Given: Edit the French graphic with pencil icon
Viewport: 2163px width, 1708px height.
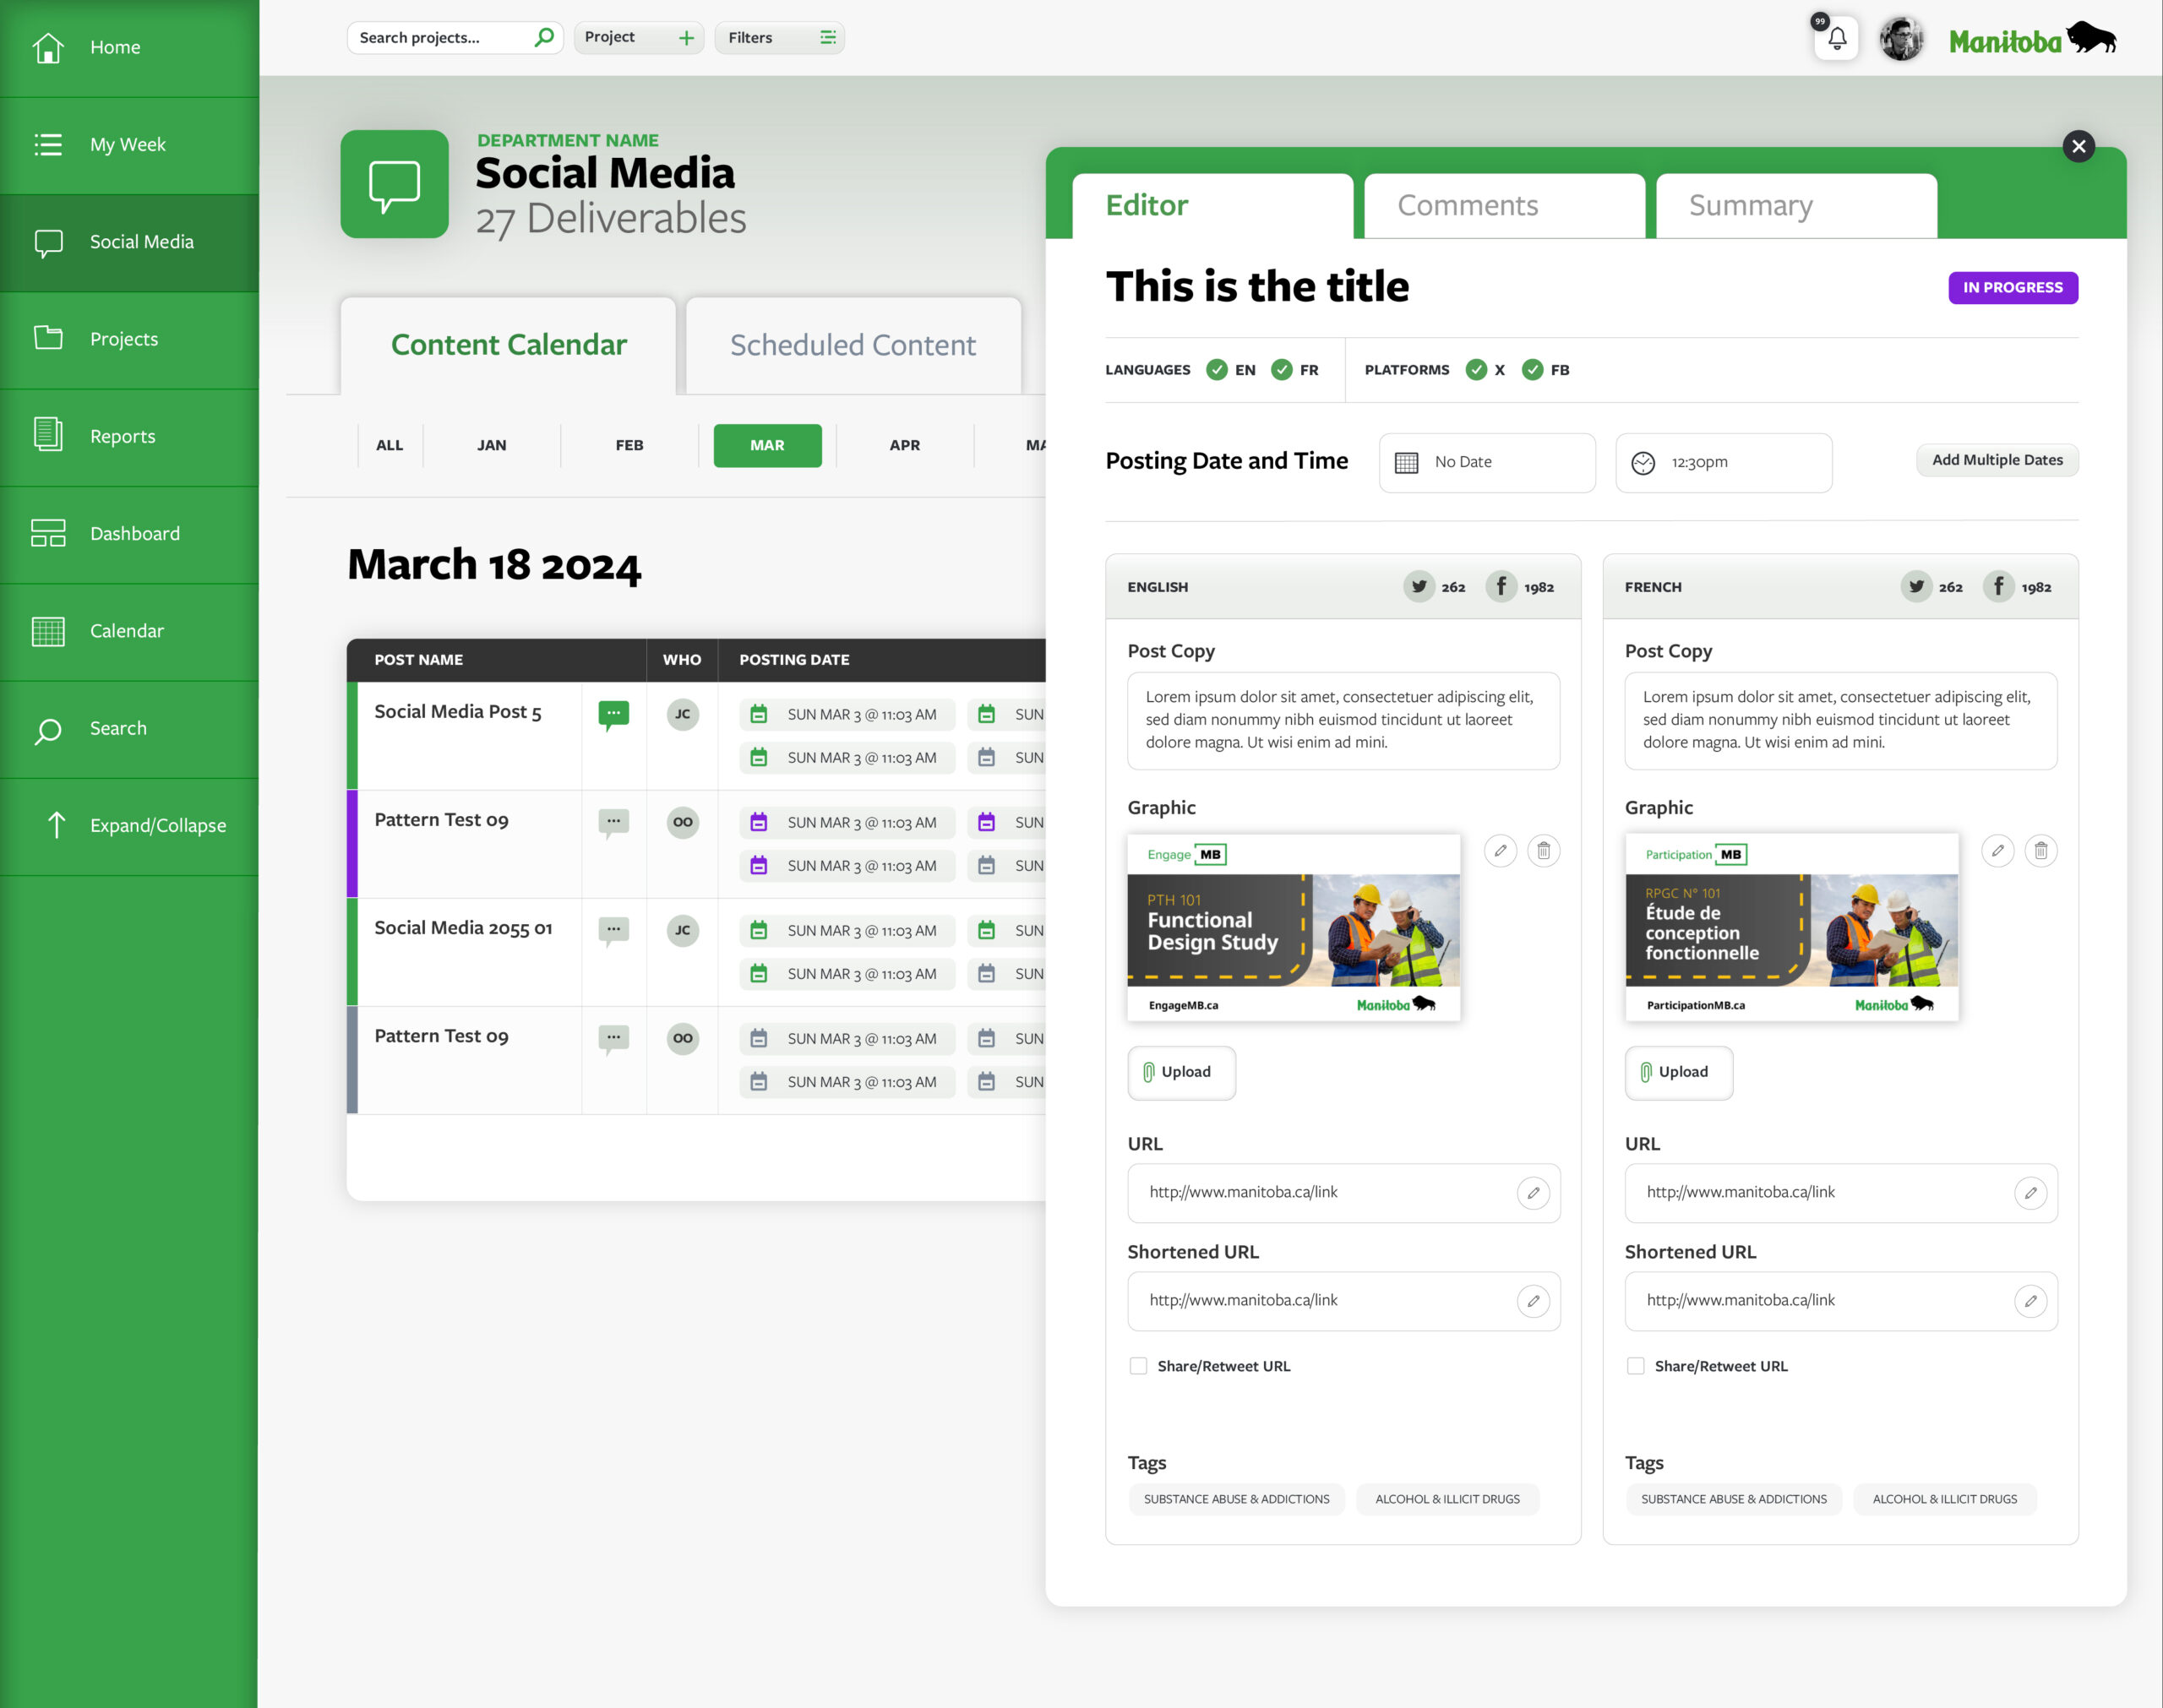Looking at the screenshot, I should [x=1997, y=851].
